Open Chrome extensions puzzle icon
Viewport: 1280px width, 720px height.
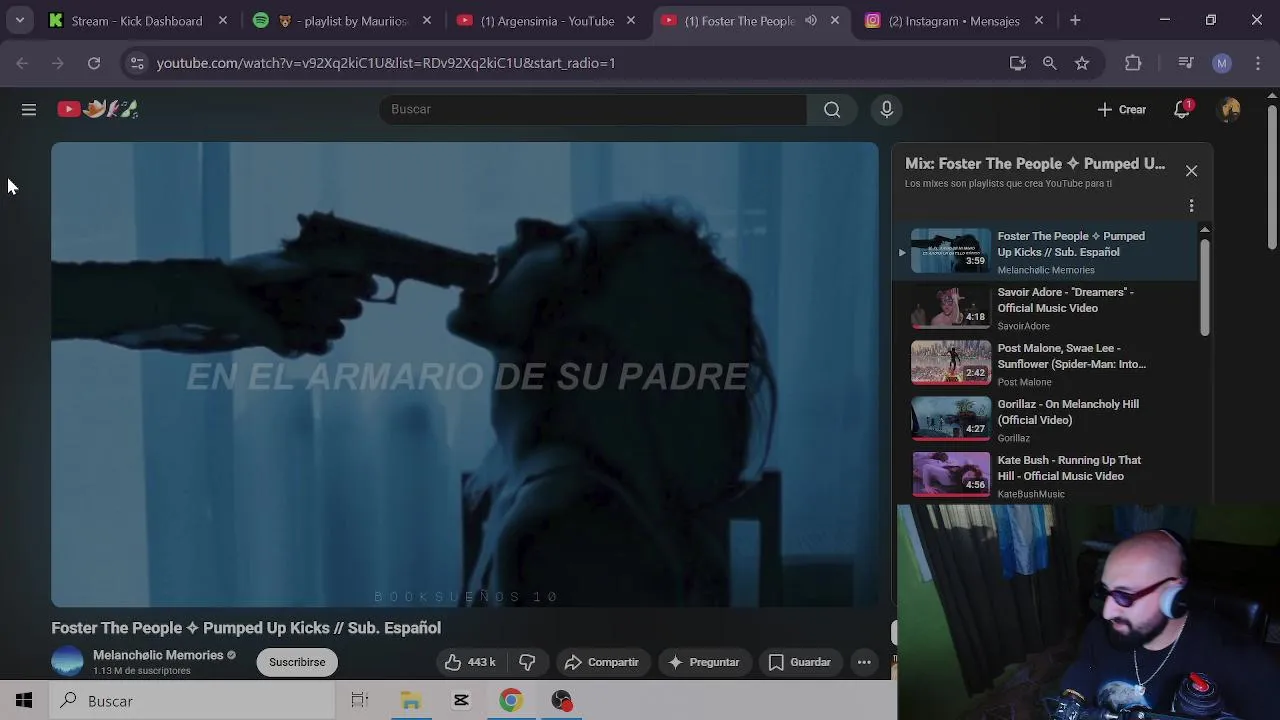(x=1133, y=63)
